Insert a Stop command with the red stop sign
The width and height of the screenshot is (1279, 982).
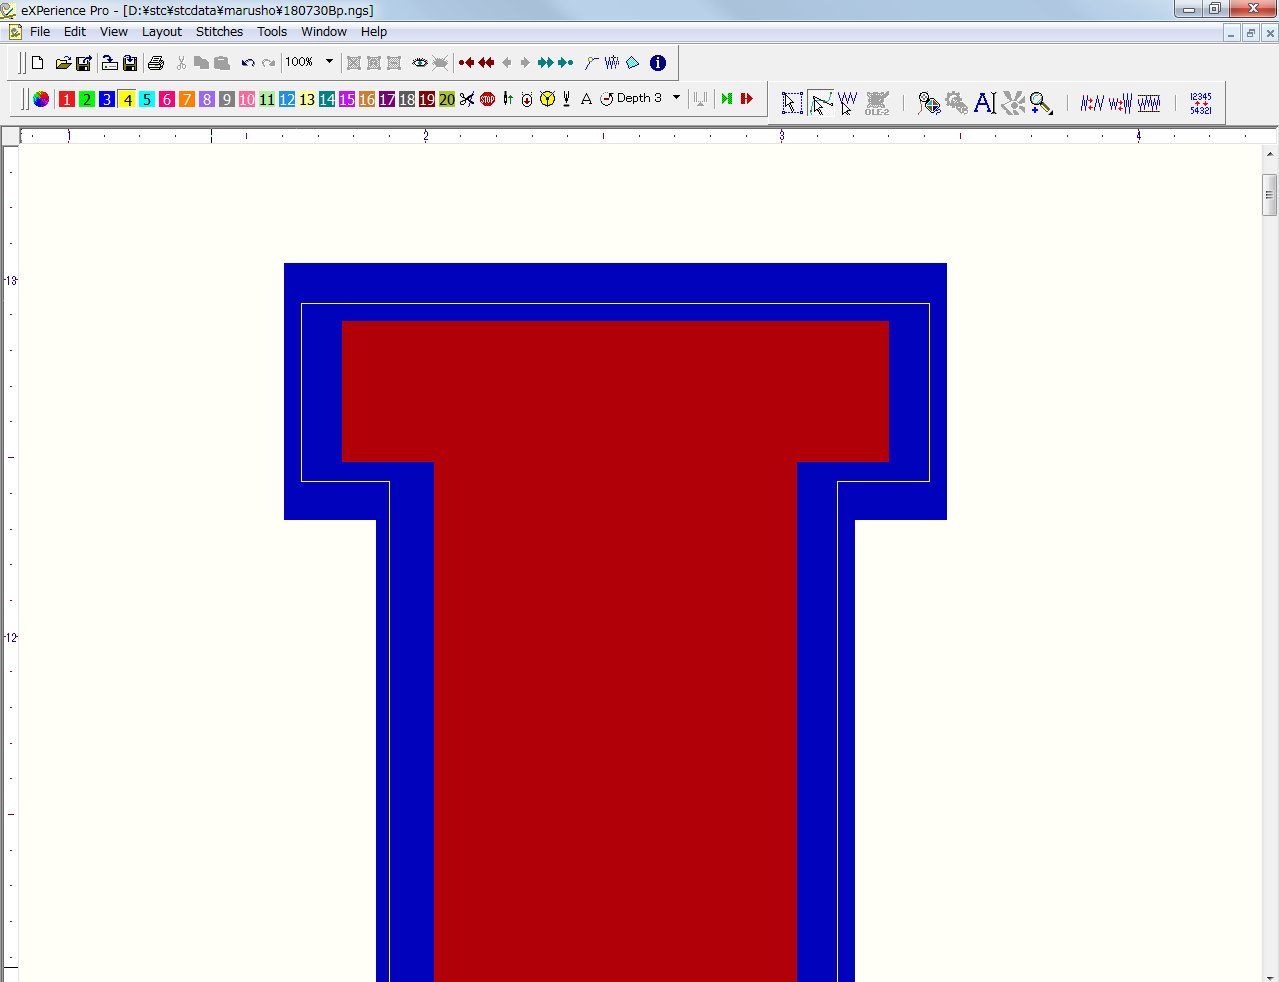point(488,99)
